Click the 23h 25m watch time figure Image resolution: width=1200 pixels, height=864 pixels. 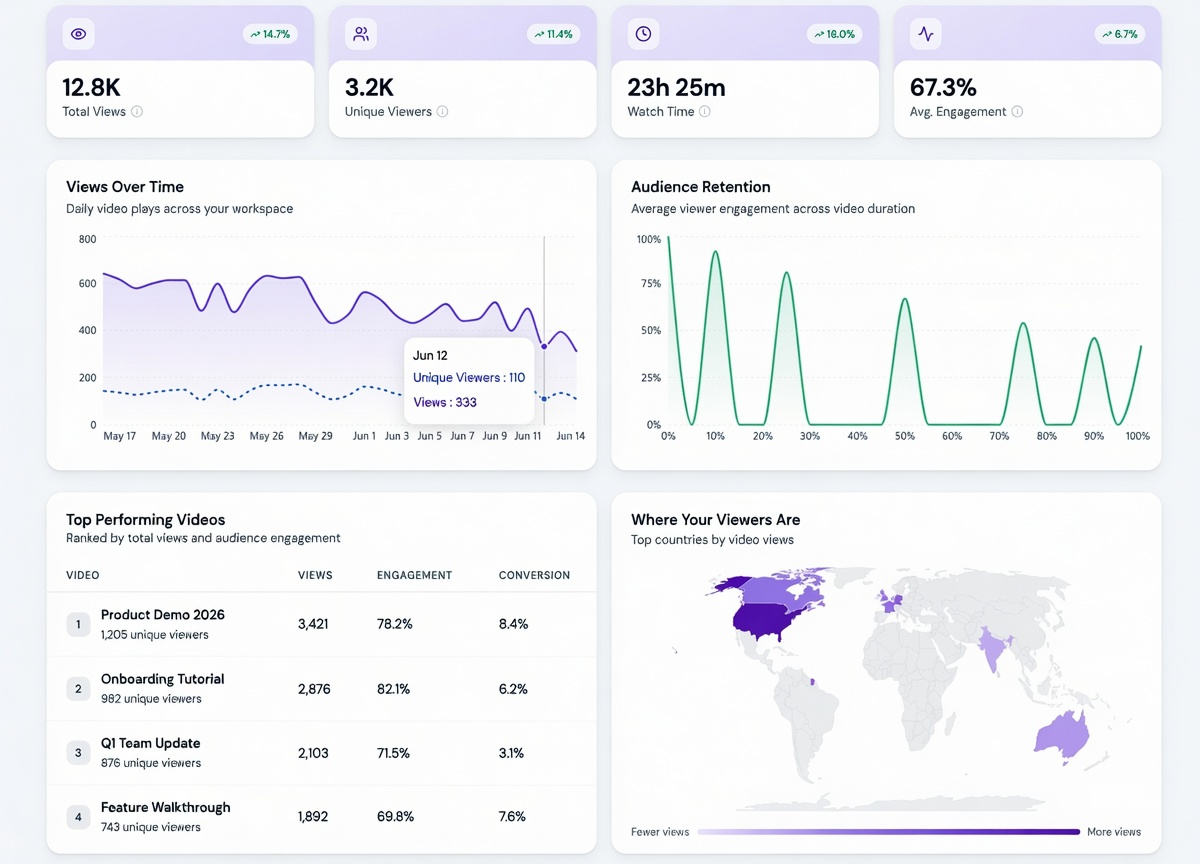coord(676,87)
